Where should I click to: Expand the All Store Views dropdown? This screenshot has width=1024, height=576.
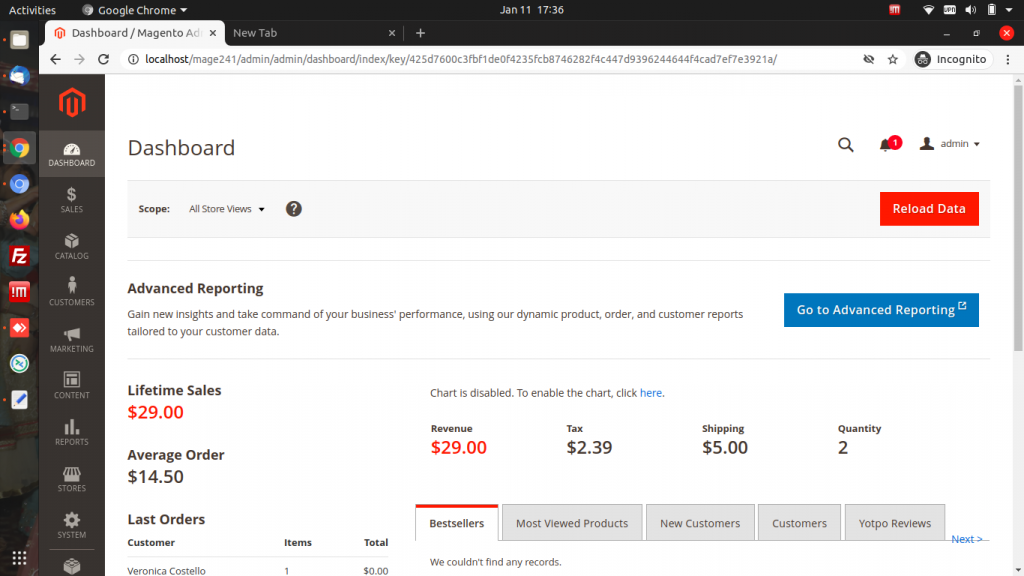click(x=227, y=209)
